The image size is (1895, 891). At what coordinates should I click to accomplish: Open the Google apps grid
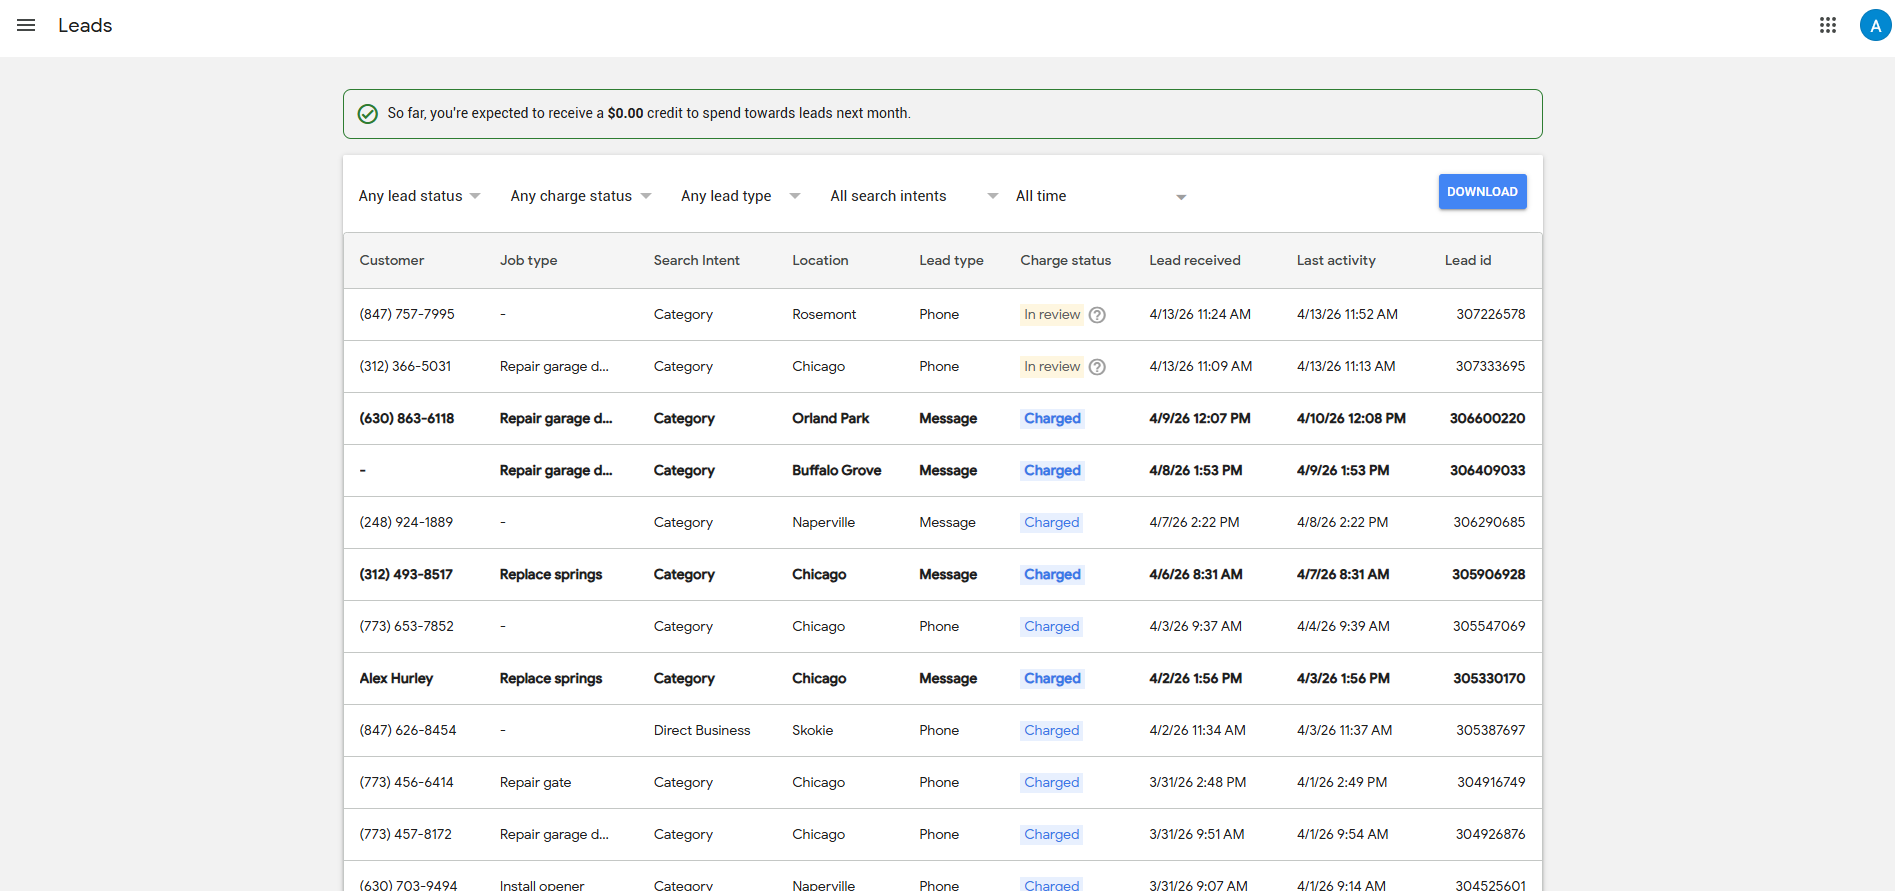(1828, 25)
